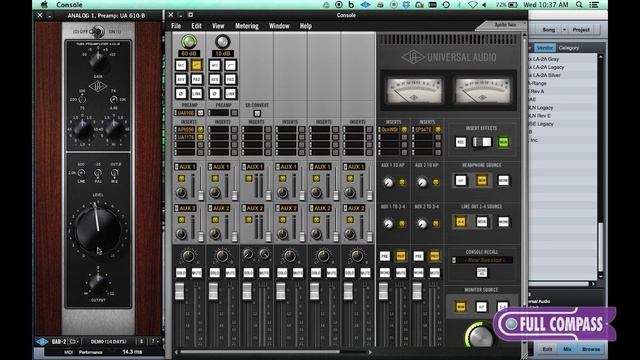Click the main fader handle on first Console channel
This screenshot has width=640, height=360.
coord(180,291)
